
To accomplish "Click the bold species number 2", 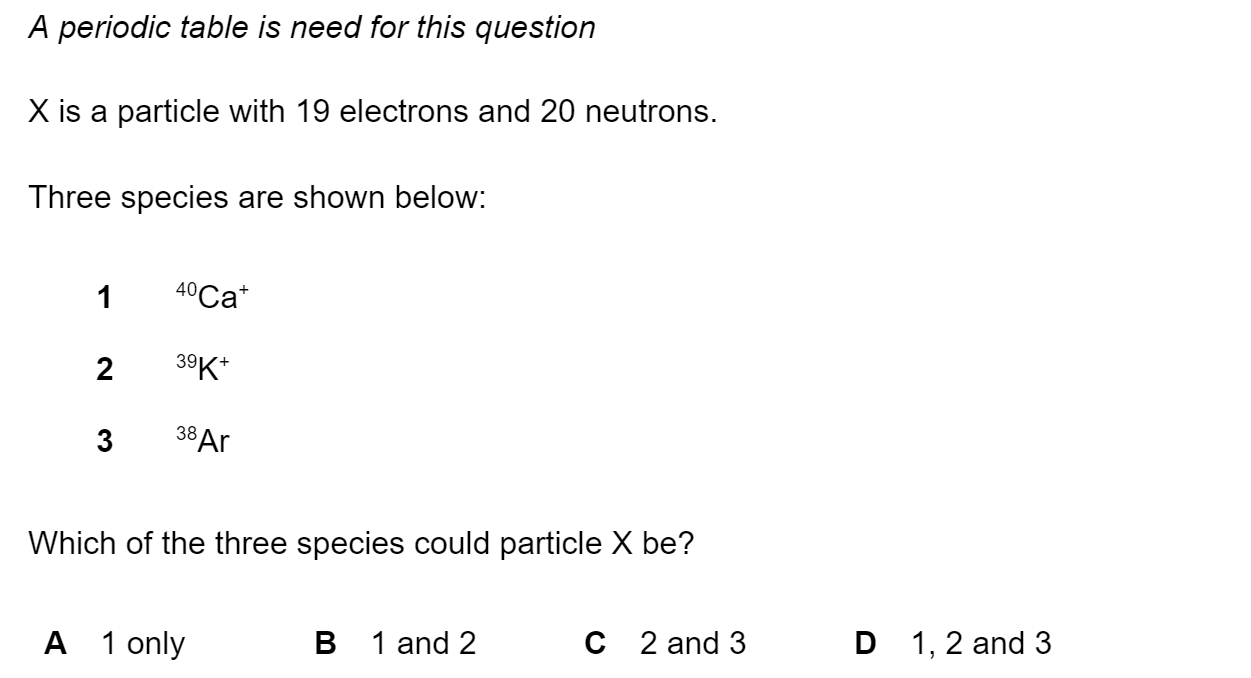I will (104, 369).
